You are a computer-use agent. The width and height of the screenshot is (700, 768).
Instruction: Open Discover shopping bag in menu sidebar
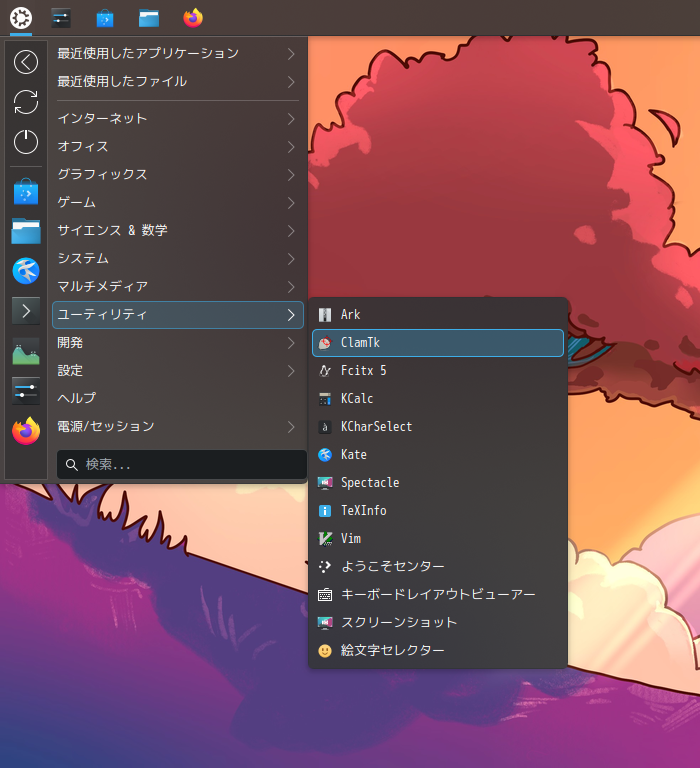[x=26, y=192]
